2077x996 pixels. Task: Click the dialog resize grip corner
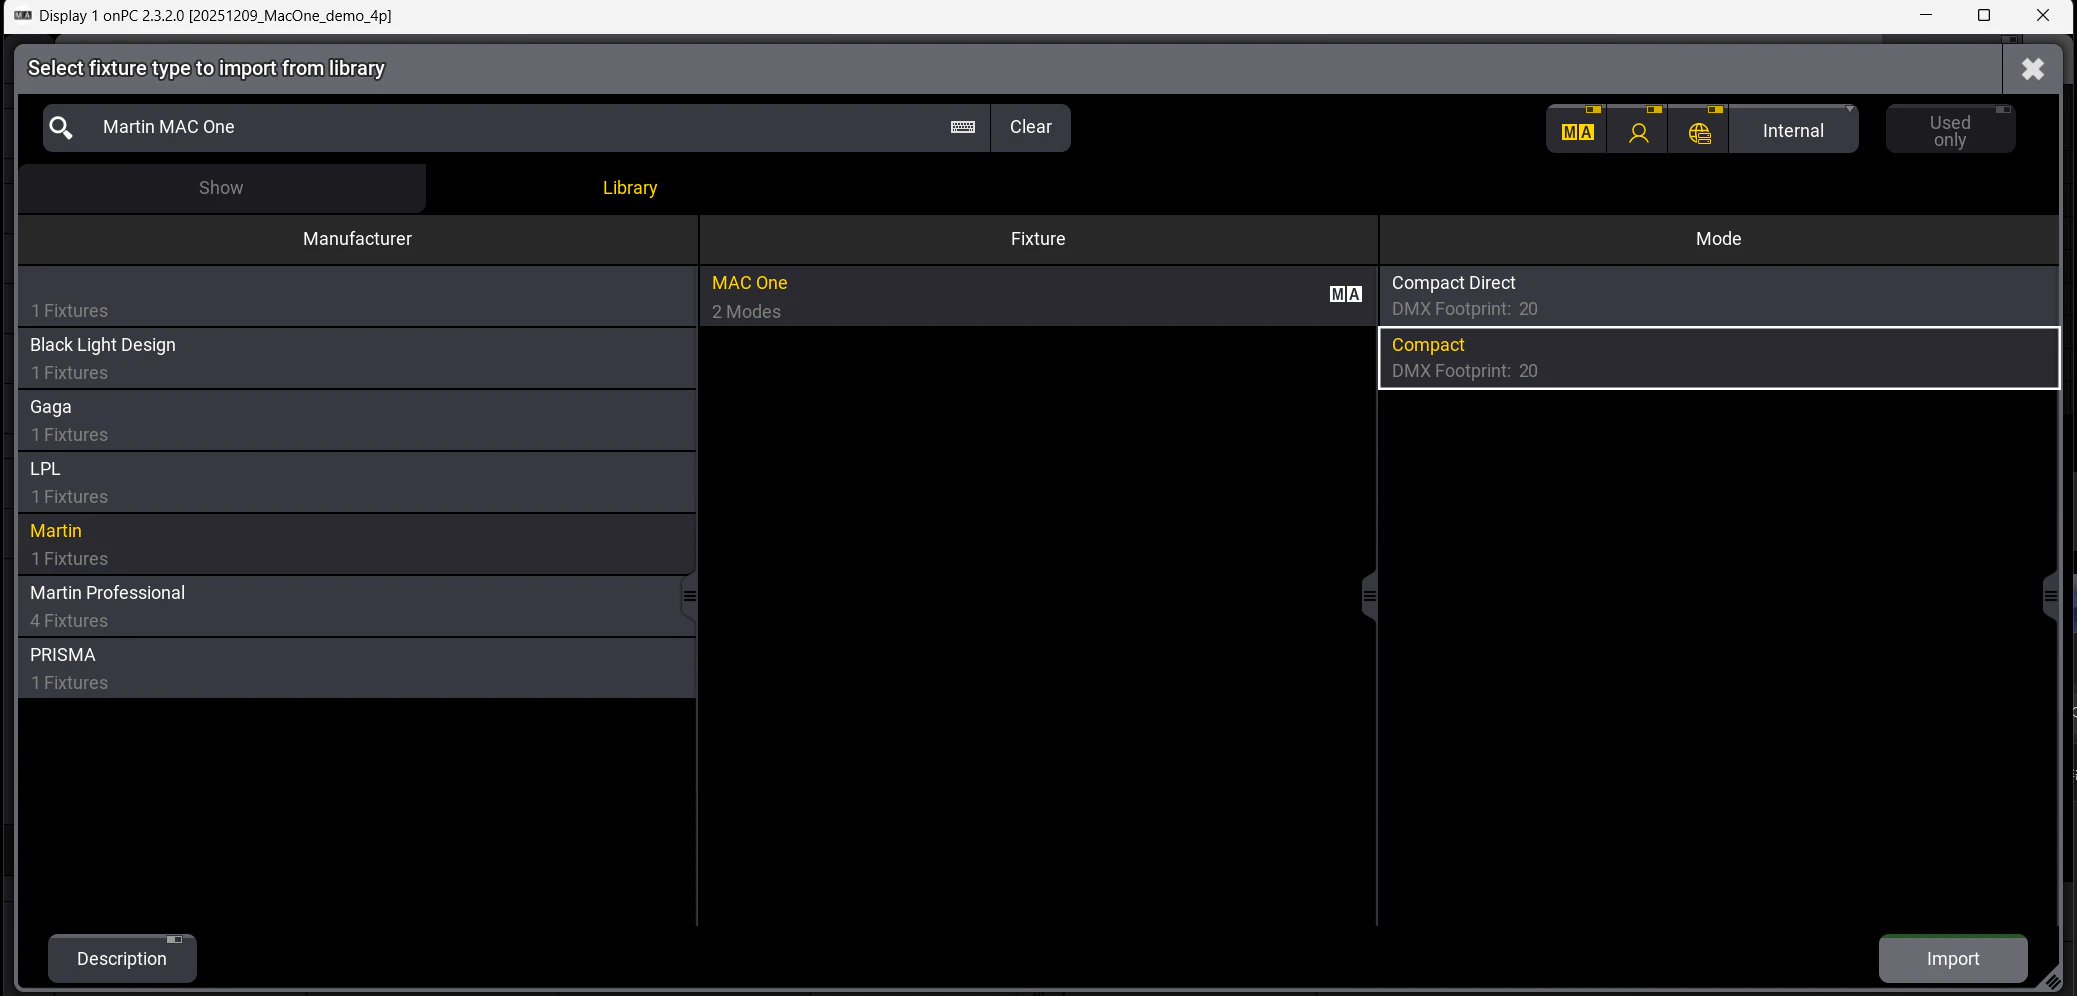click(x=2052, y=981)
